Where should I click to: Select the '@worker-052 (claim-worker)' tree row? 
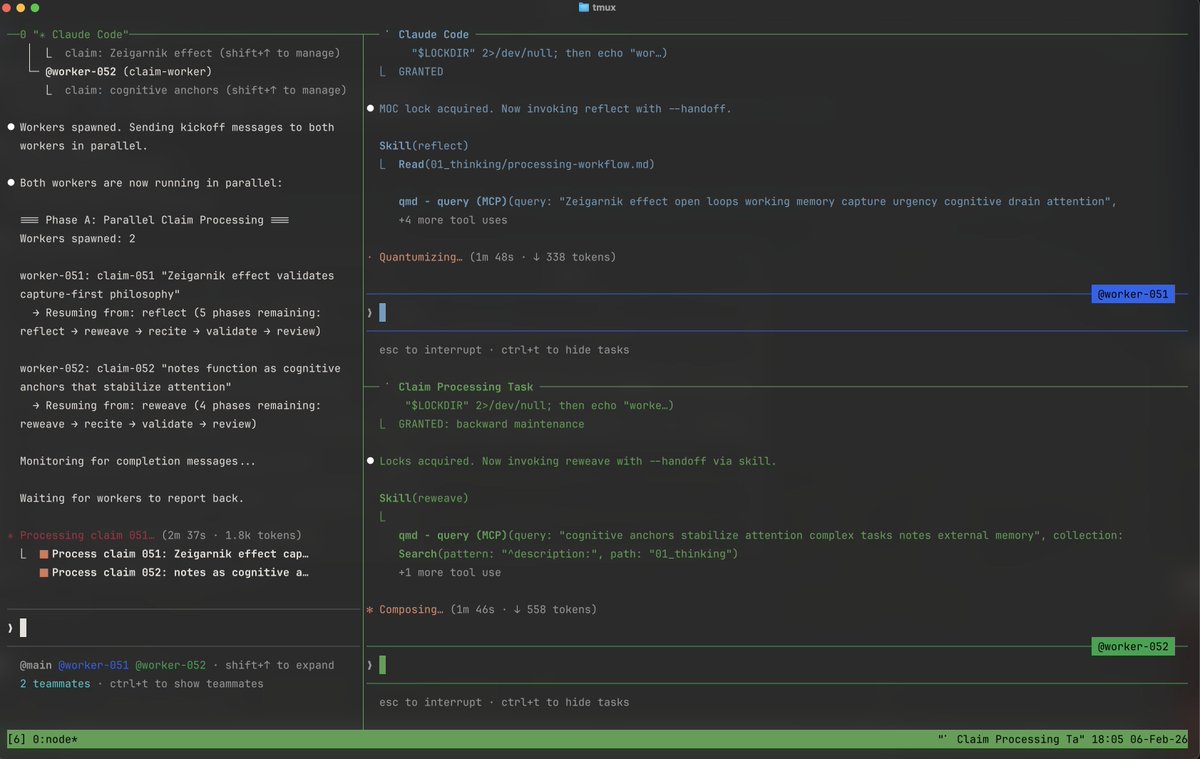(x=129, y=72)
